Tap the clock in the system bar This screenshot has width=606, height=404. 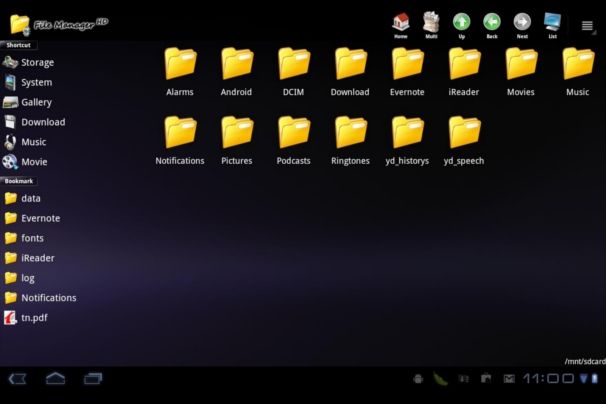(x=548, y=378)
